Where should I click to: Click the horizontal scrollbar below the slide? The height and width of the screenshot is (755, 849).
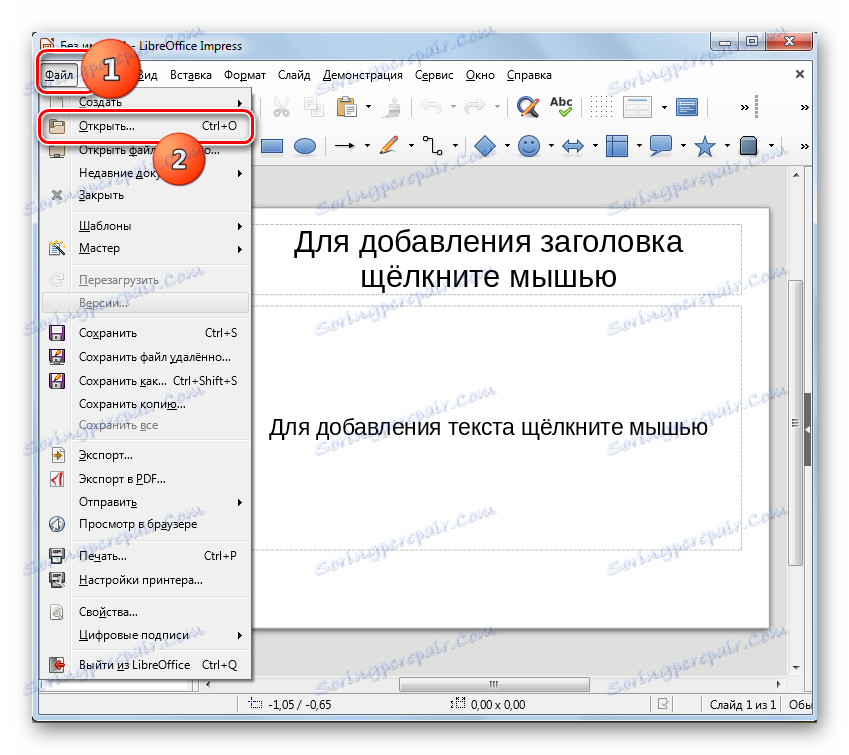495,685
